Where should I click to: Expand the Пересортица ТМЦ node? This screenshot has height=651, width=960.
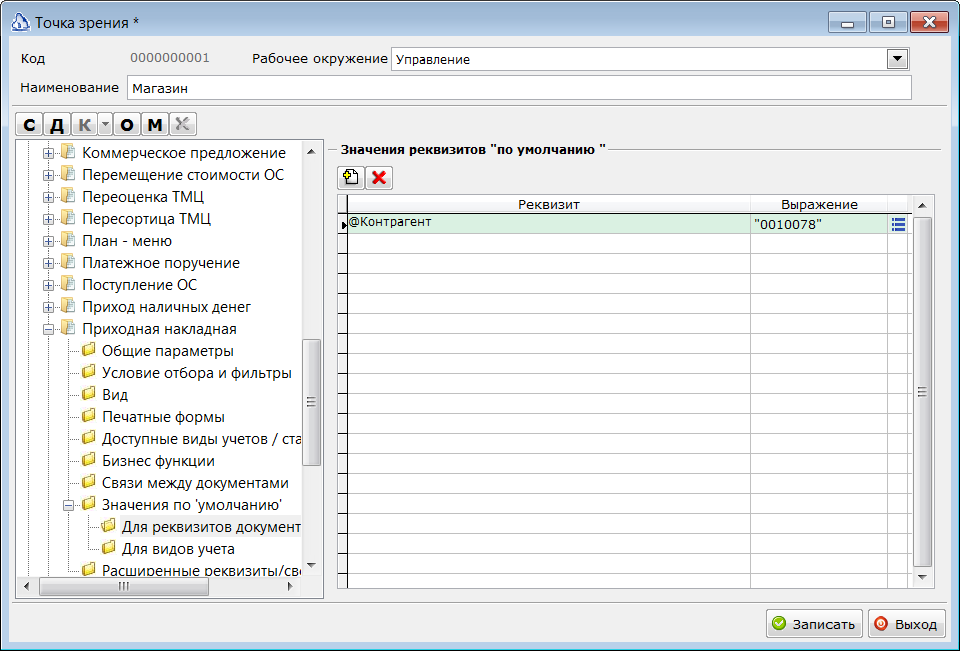(x=48, y=219)
